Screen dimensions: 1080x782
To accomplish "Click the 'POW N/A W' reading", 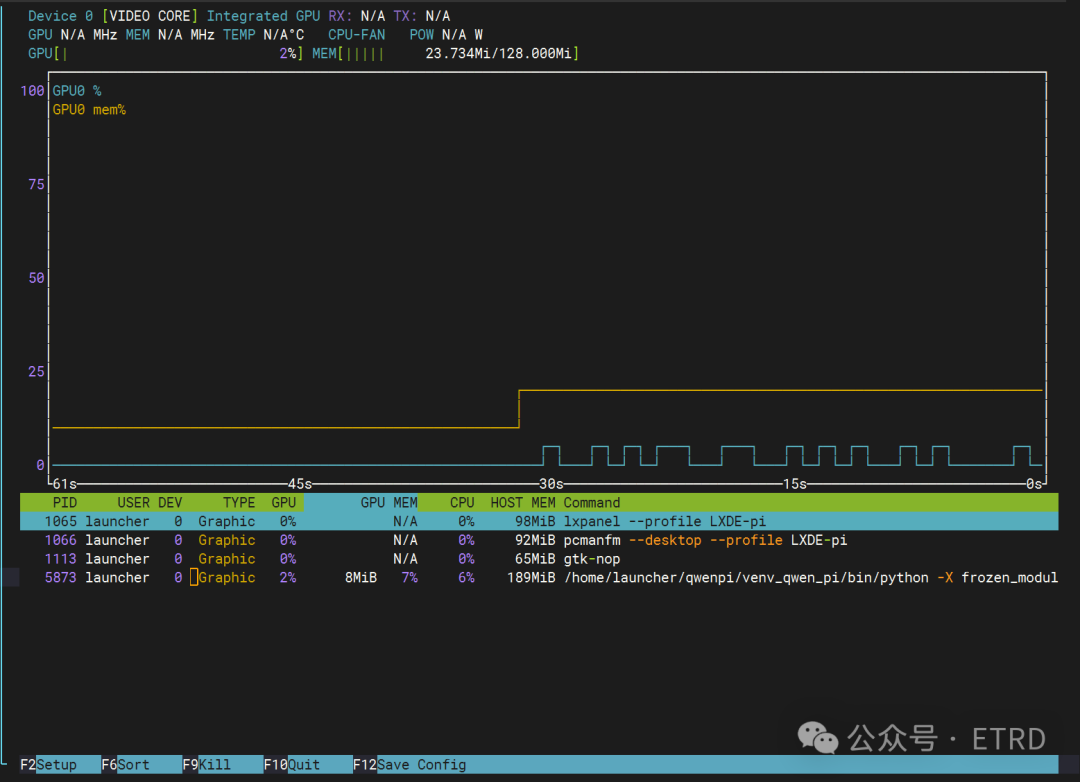I will [x=446, y=34].
